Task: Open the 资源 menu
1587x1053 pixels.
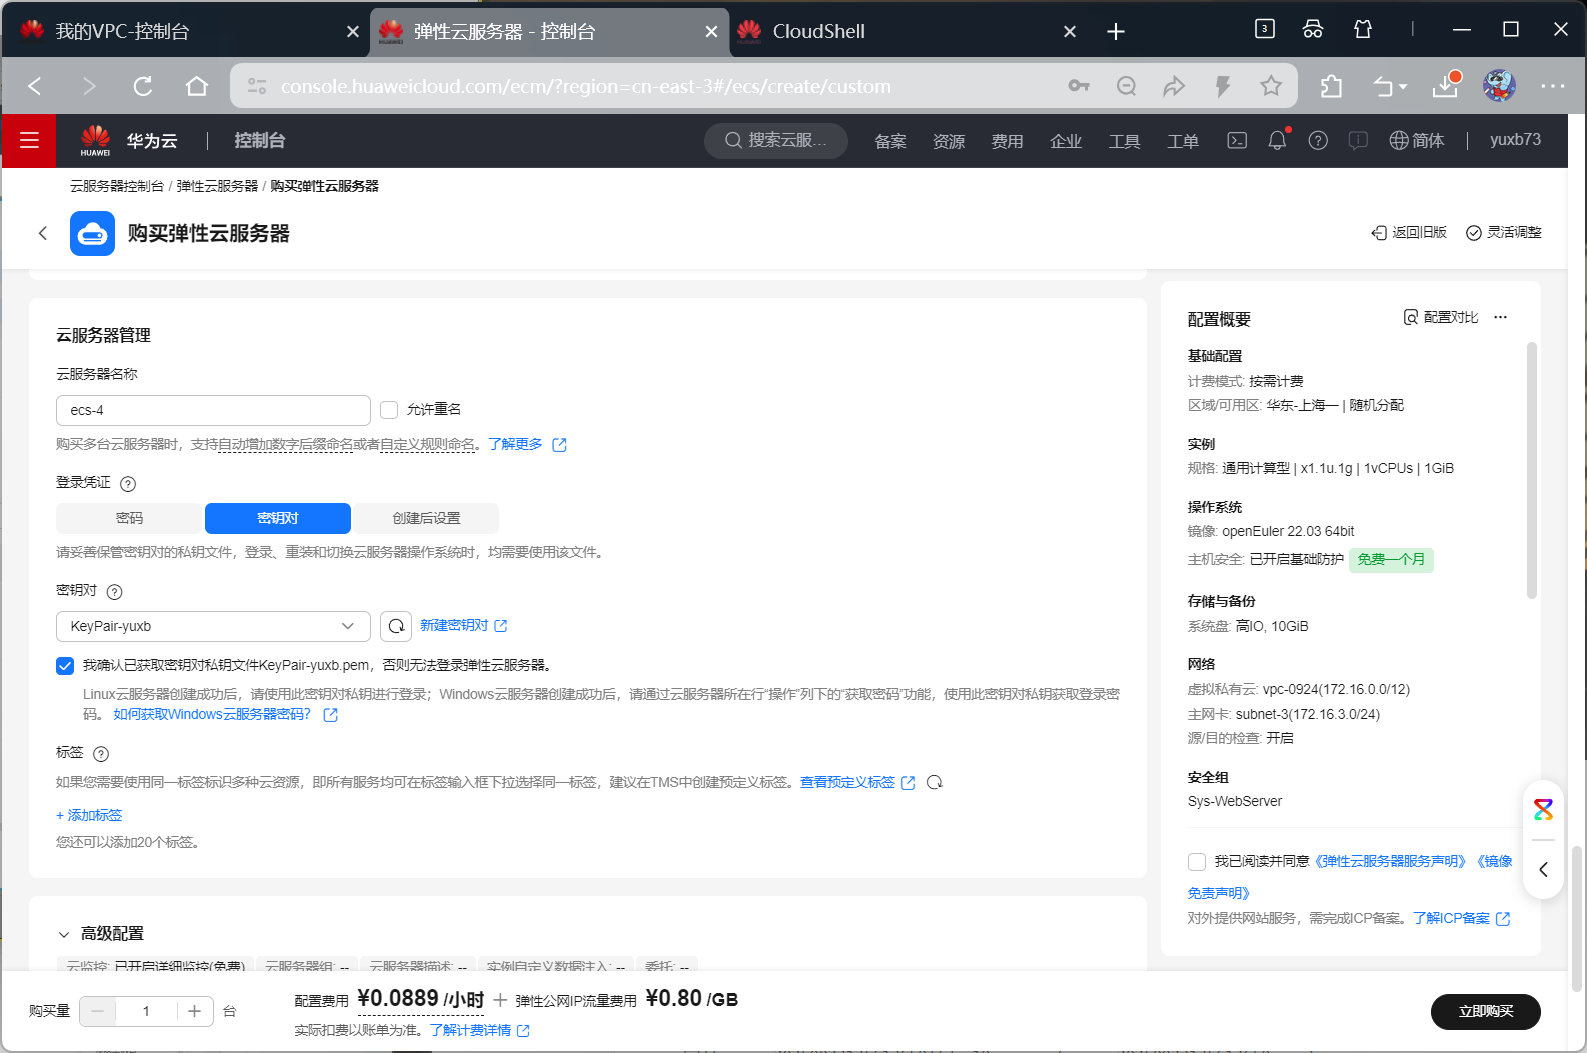Action: point(949,141)
